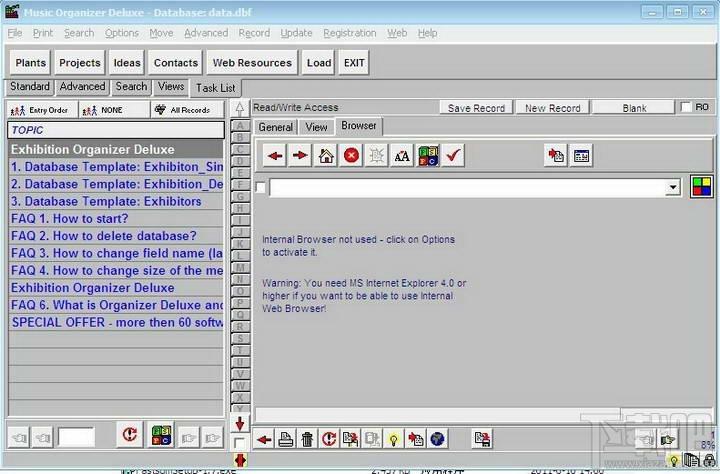Click the Blank button
The image size is (720, 474).
634,108
